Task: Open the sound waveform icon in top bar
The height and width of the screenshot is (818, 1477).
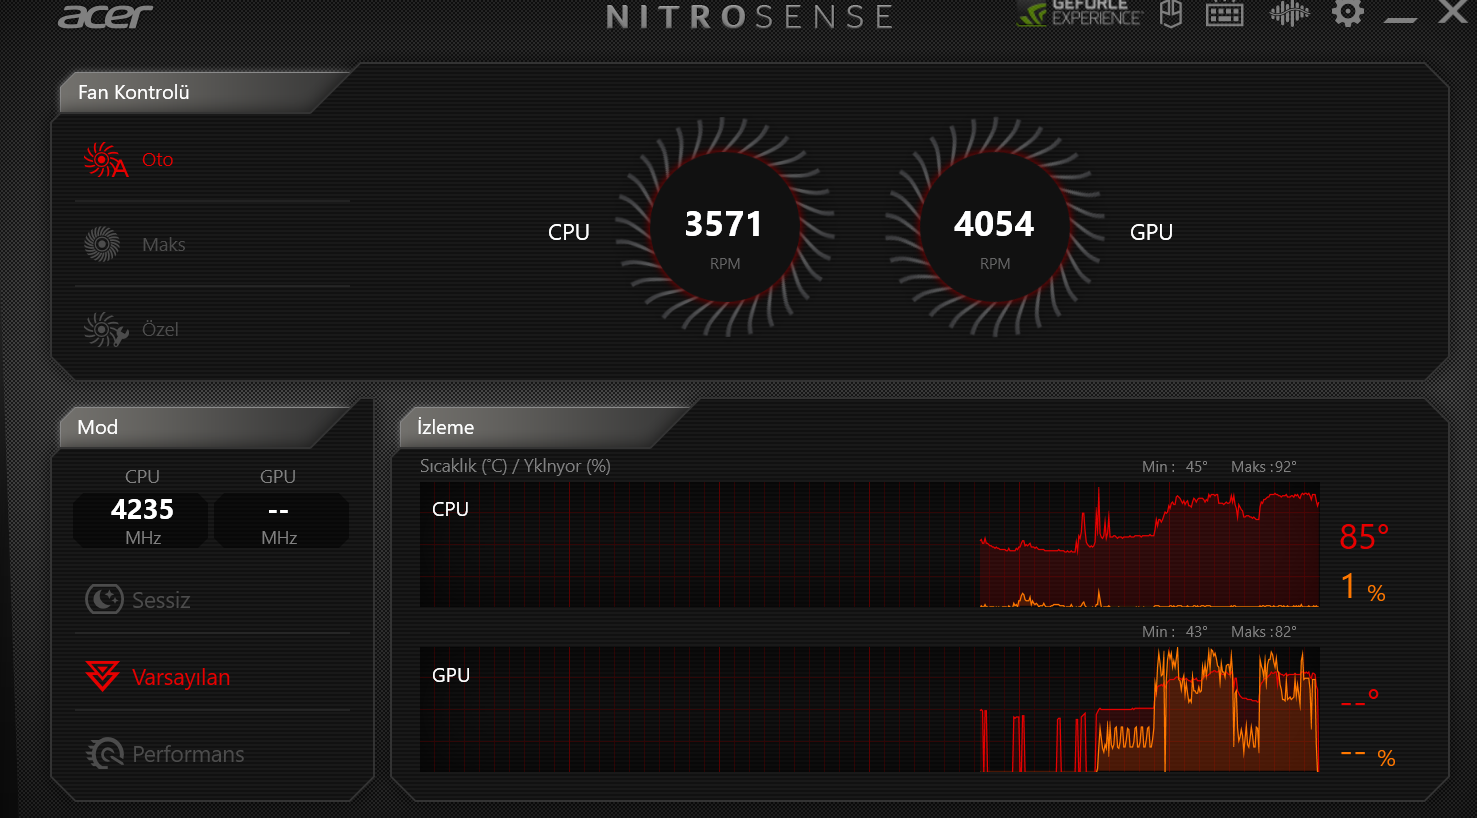Action: [1289, 13]
